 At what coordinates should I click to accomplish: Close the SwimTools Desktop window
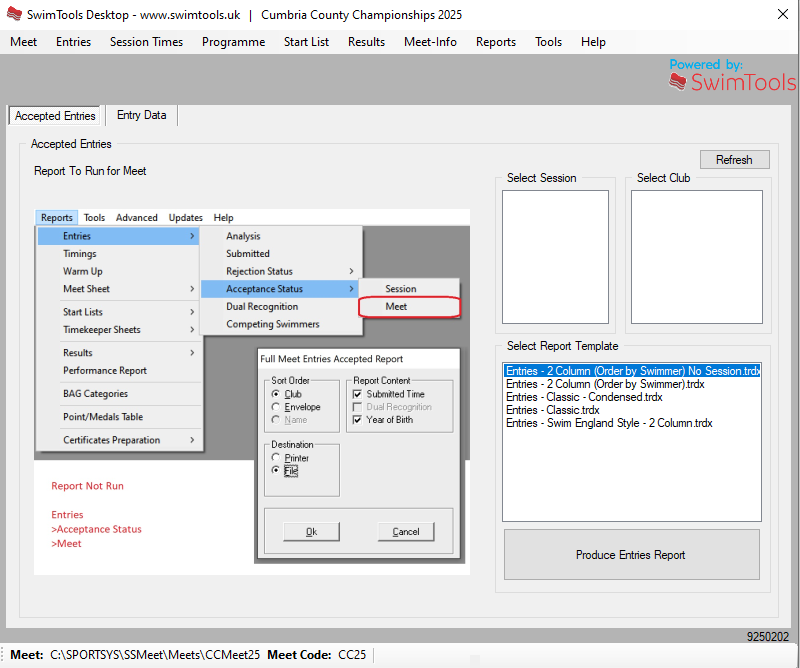[x=781, y=16]
